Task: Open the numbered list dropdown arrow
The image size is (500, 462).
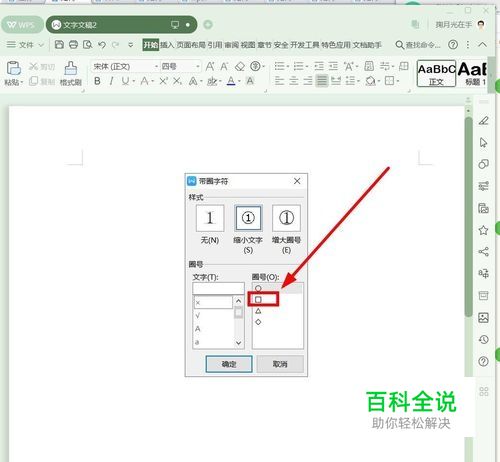Action: click(x=307, y=67)
